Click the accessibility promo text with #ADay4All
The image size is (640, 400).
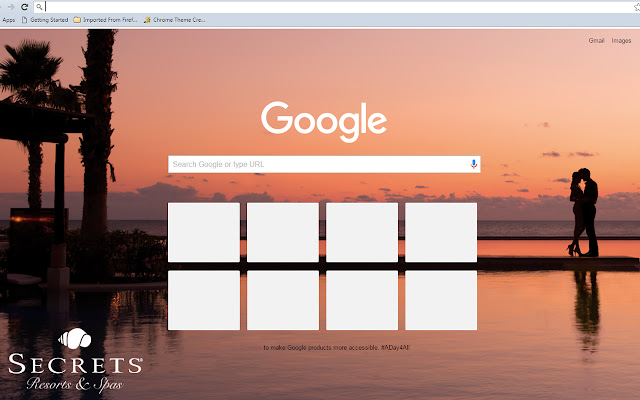coord(336,348)
